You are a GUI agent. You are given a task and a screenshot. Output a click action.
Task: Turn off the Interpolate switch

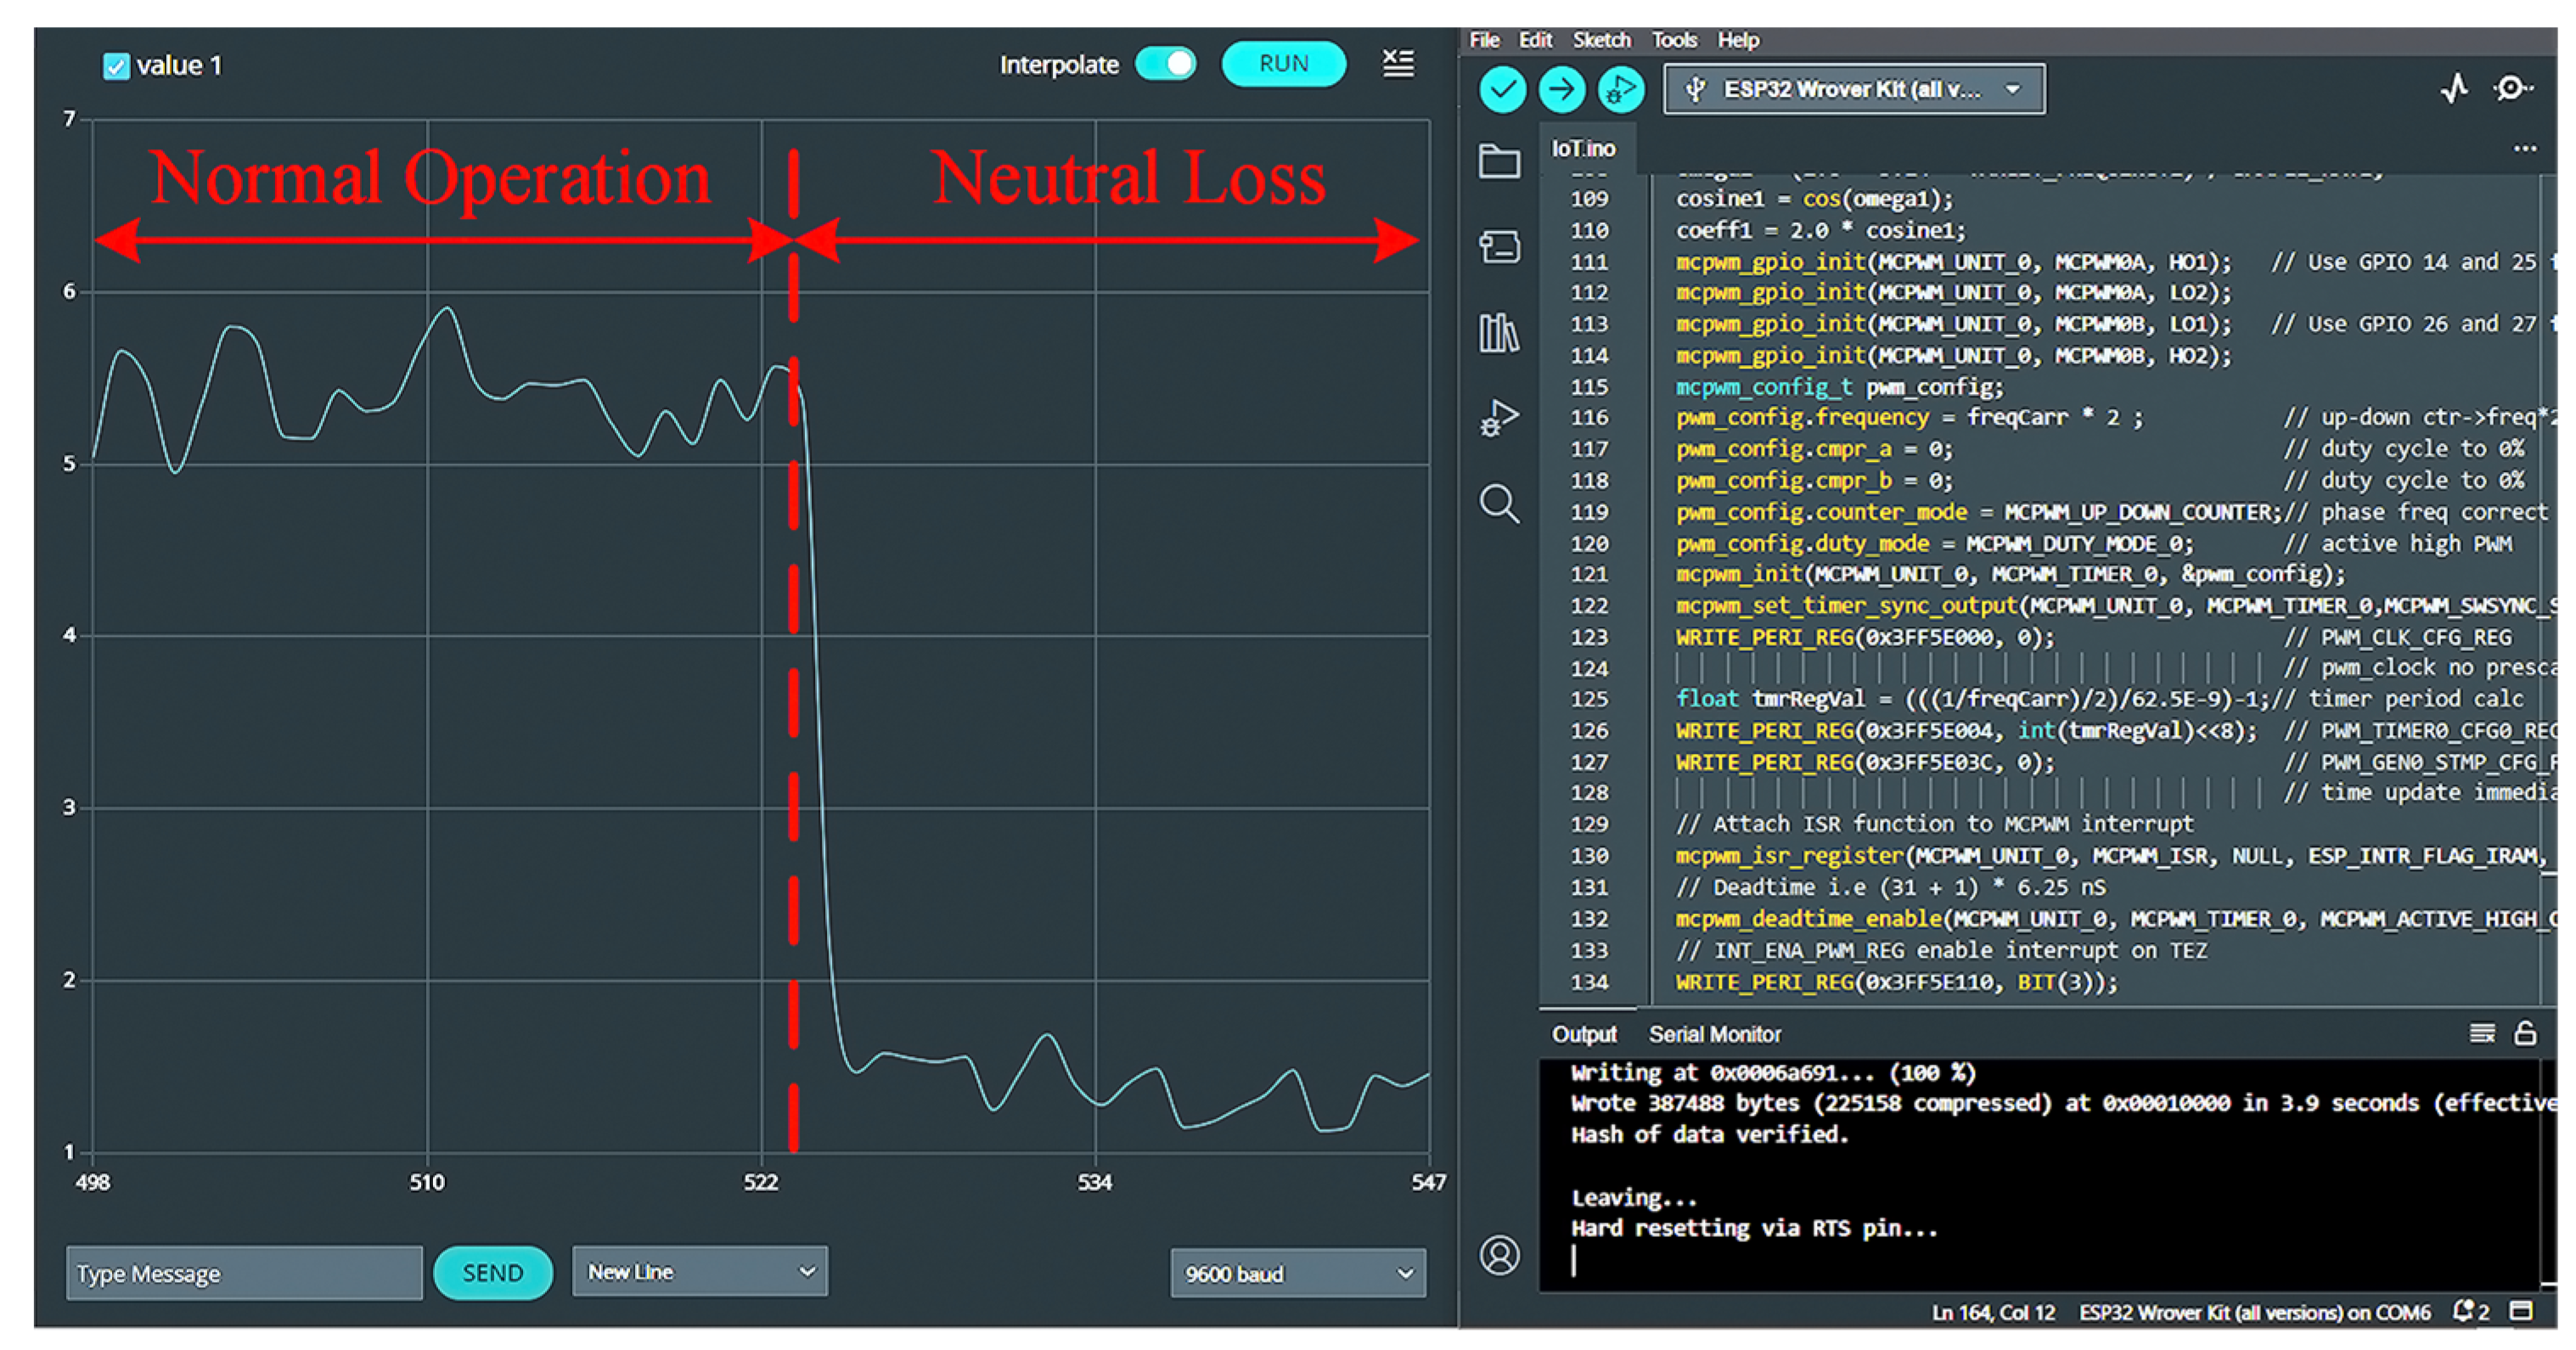click(1166, 64)
